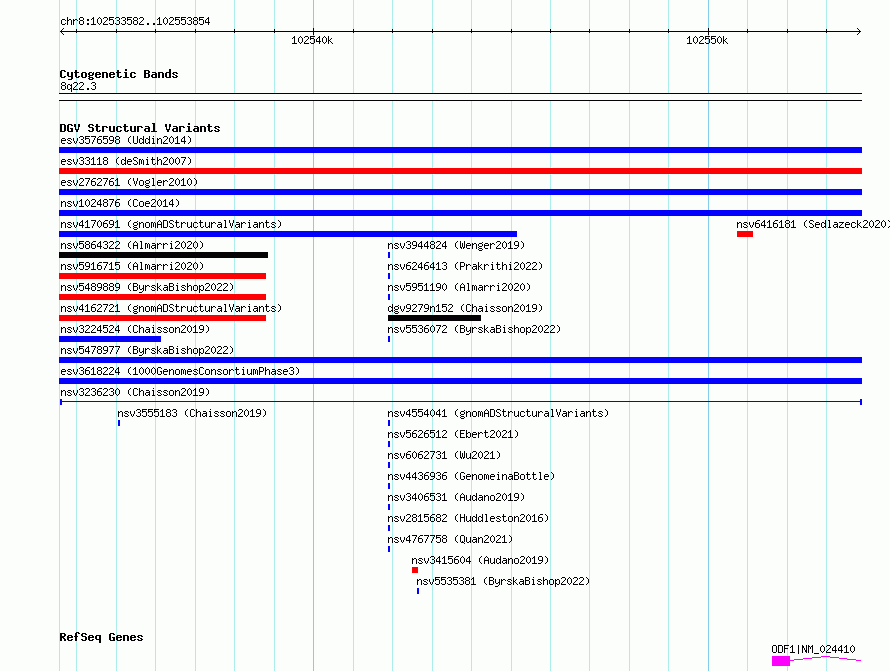890x671 pixels.
Task: Click nsv4162721 (gnomADStructuralVariants) red bar
Action: click(162, 318)
